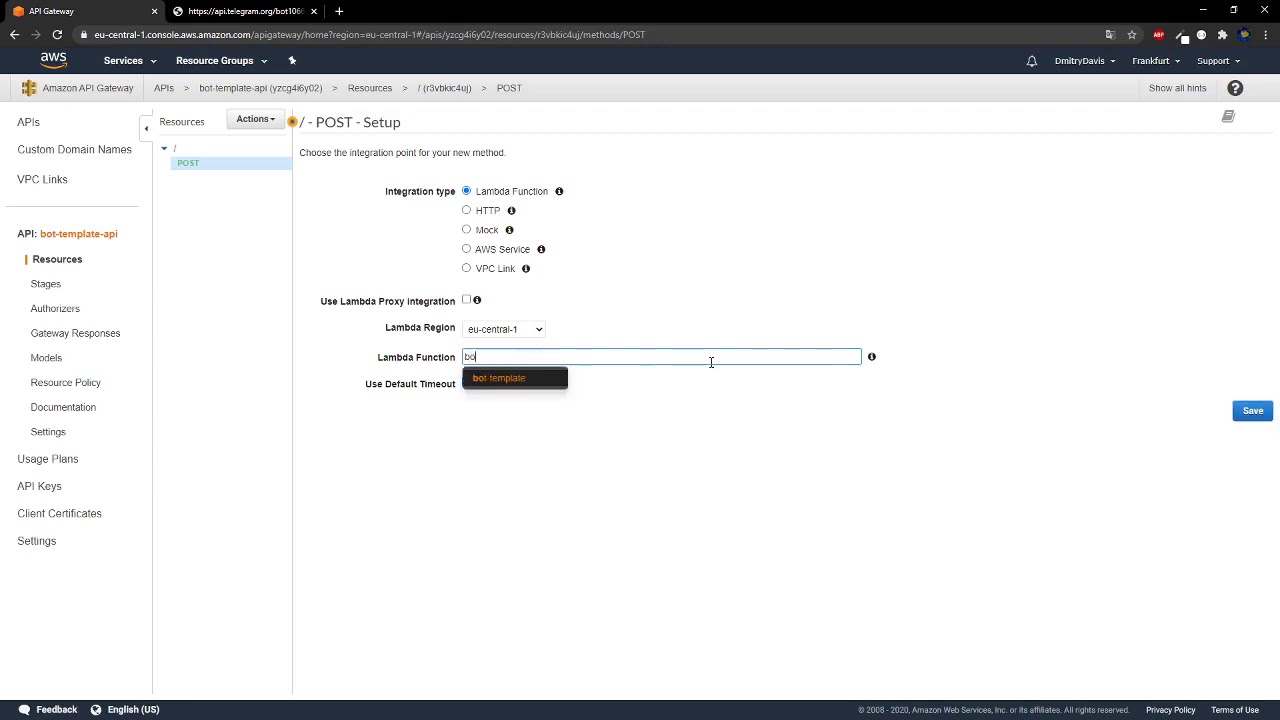Select HTTP integration type
This screenshot has height=720, width=1280.
click(466, 210)
